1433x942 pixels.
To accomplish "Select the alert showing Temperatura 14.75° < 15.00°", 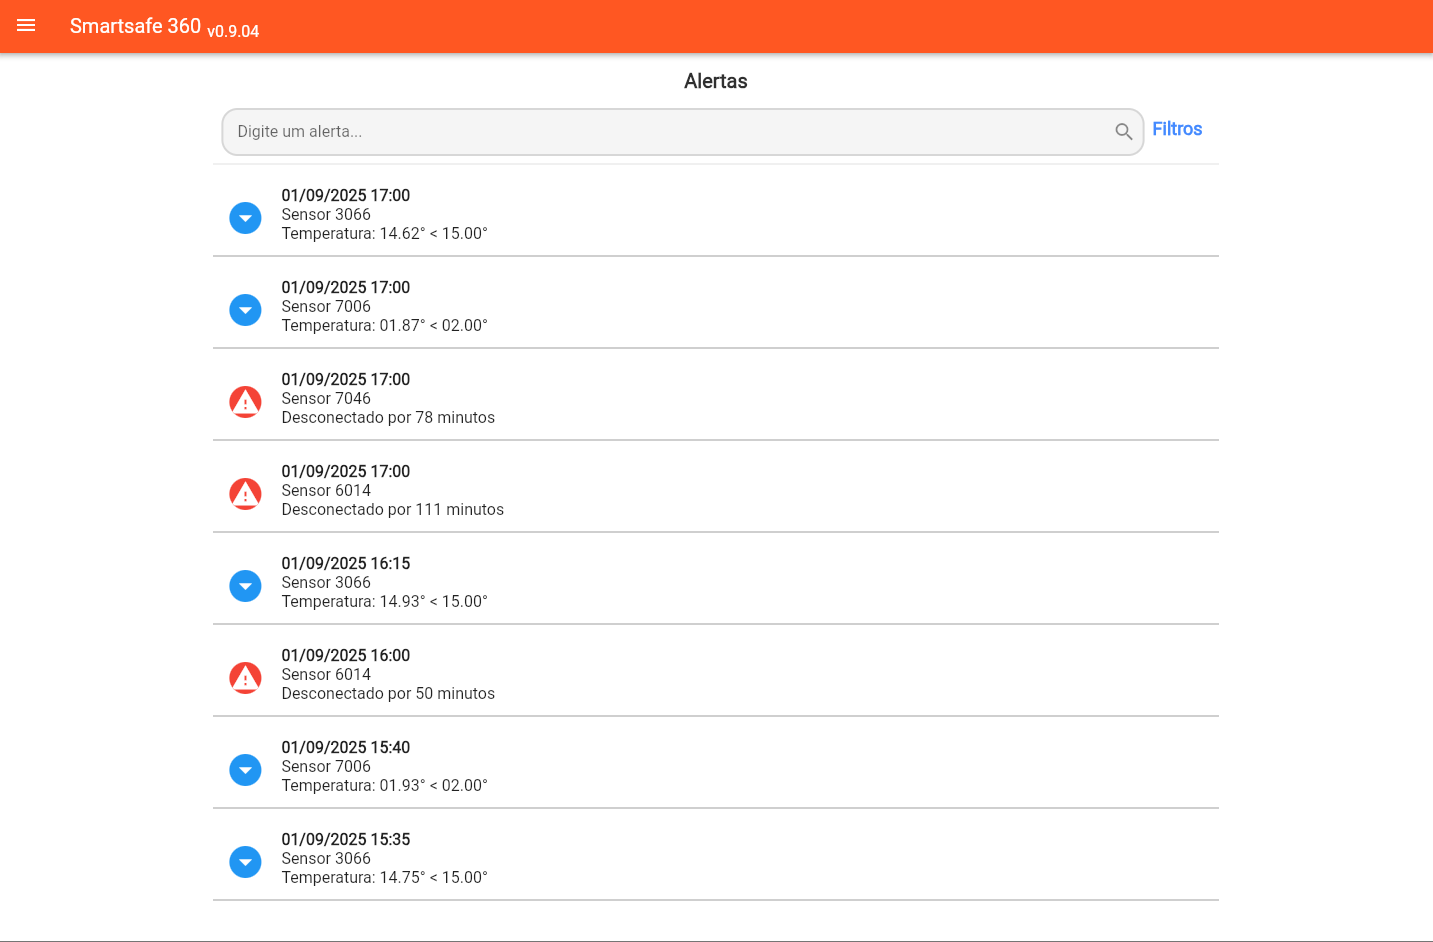I will tap(384, 877).
